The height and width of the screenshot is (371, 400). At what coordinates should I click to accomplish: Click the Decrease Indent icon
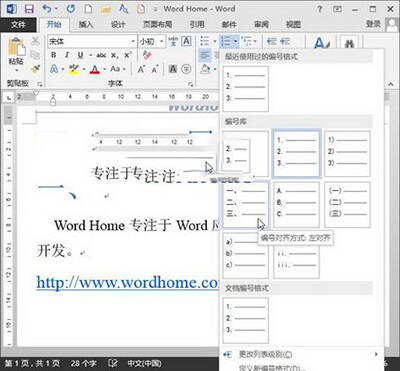[x=272, y=41]
